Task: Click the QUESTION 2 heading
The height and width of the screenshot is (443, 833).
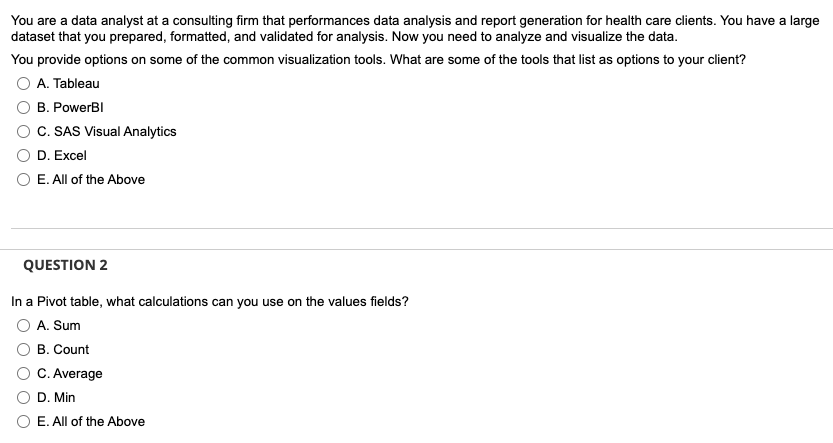Action: click(x=65, y=265)
